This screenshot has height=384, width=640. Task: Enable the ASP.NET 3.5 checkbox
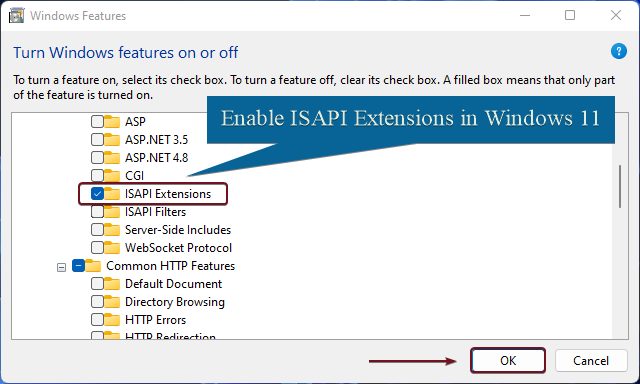(x=97, y=140)
